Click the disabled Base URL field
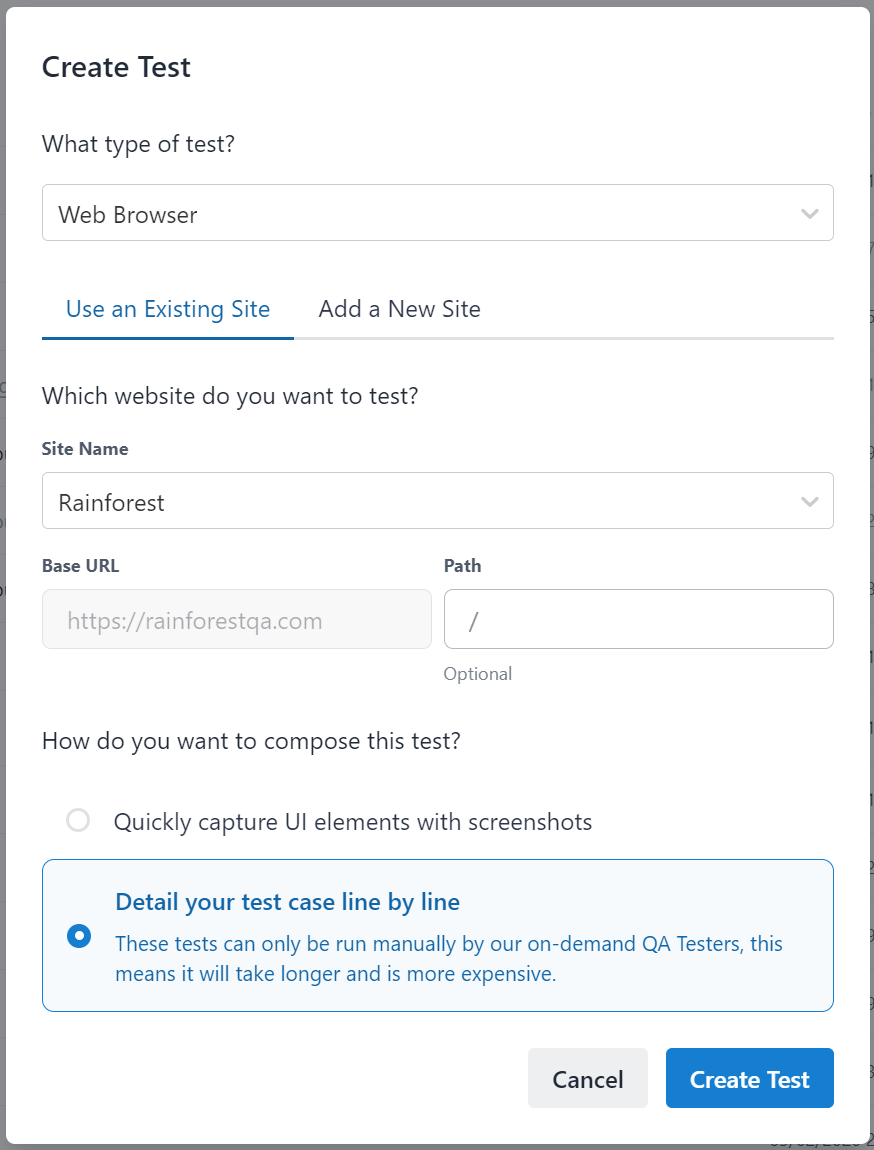 coord(236,620)
